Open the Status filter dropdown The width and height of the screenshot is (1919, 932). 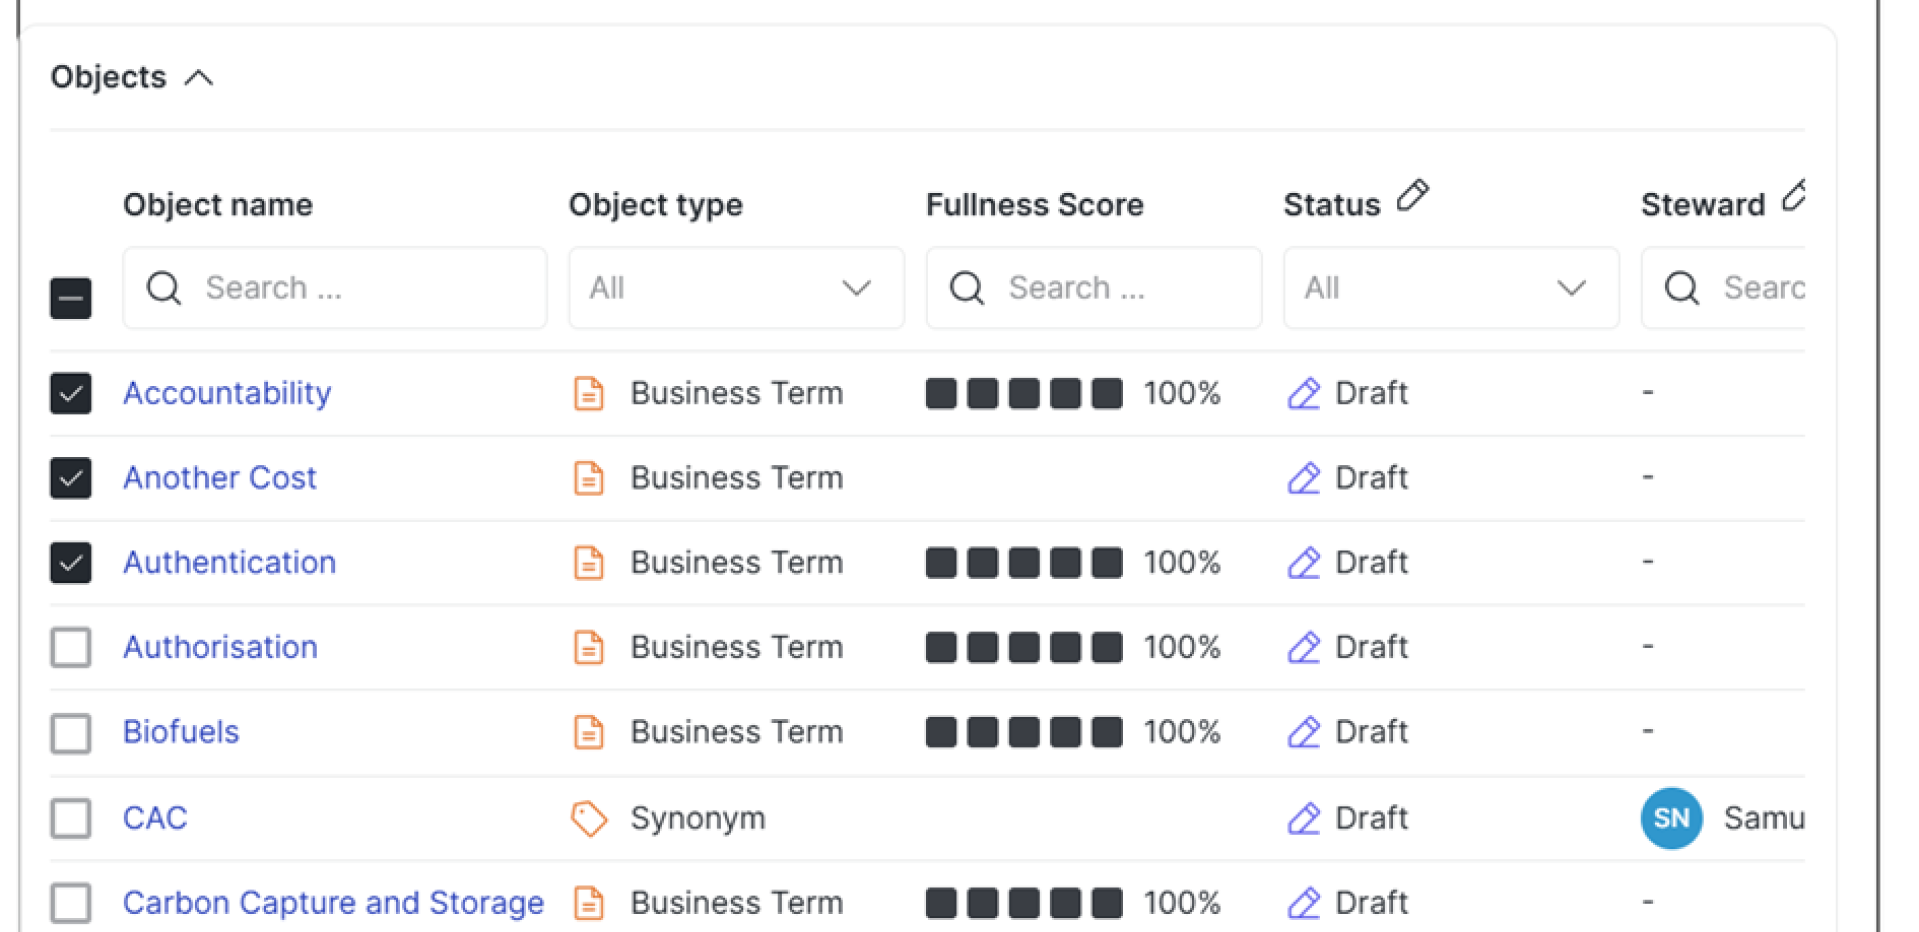point(1450,289)
